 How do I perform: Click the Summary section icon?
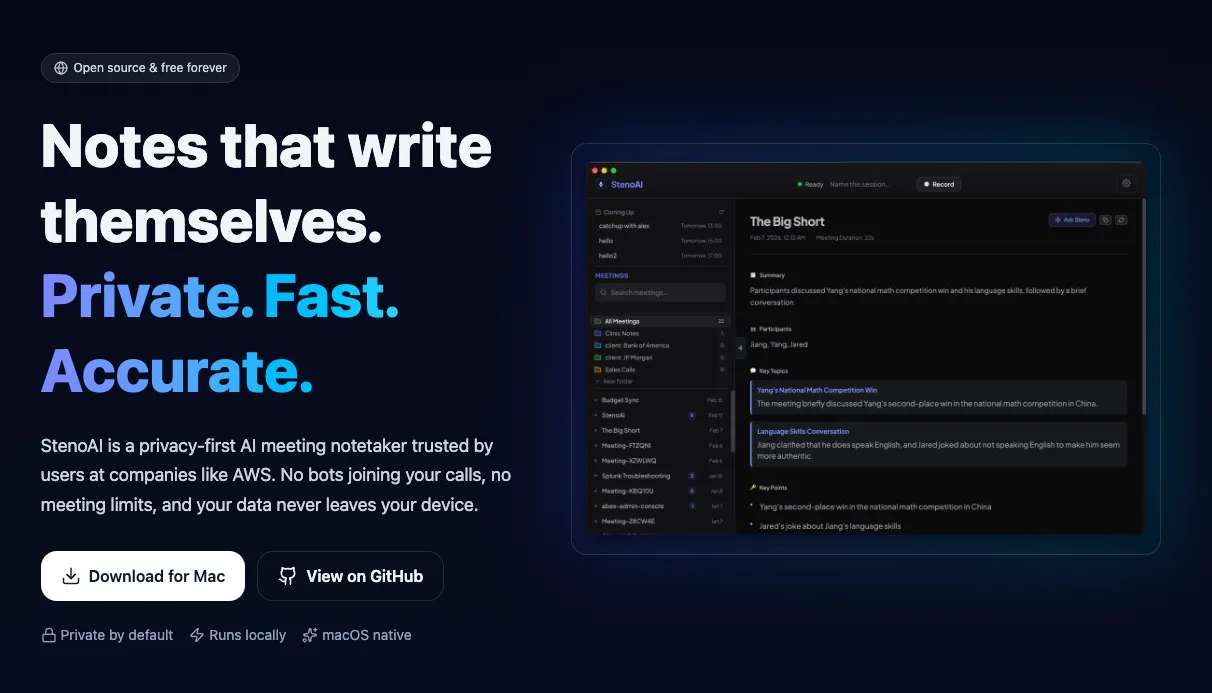pyautogui.click(x=753, y=275)
